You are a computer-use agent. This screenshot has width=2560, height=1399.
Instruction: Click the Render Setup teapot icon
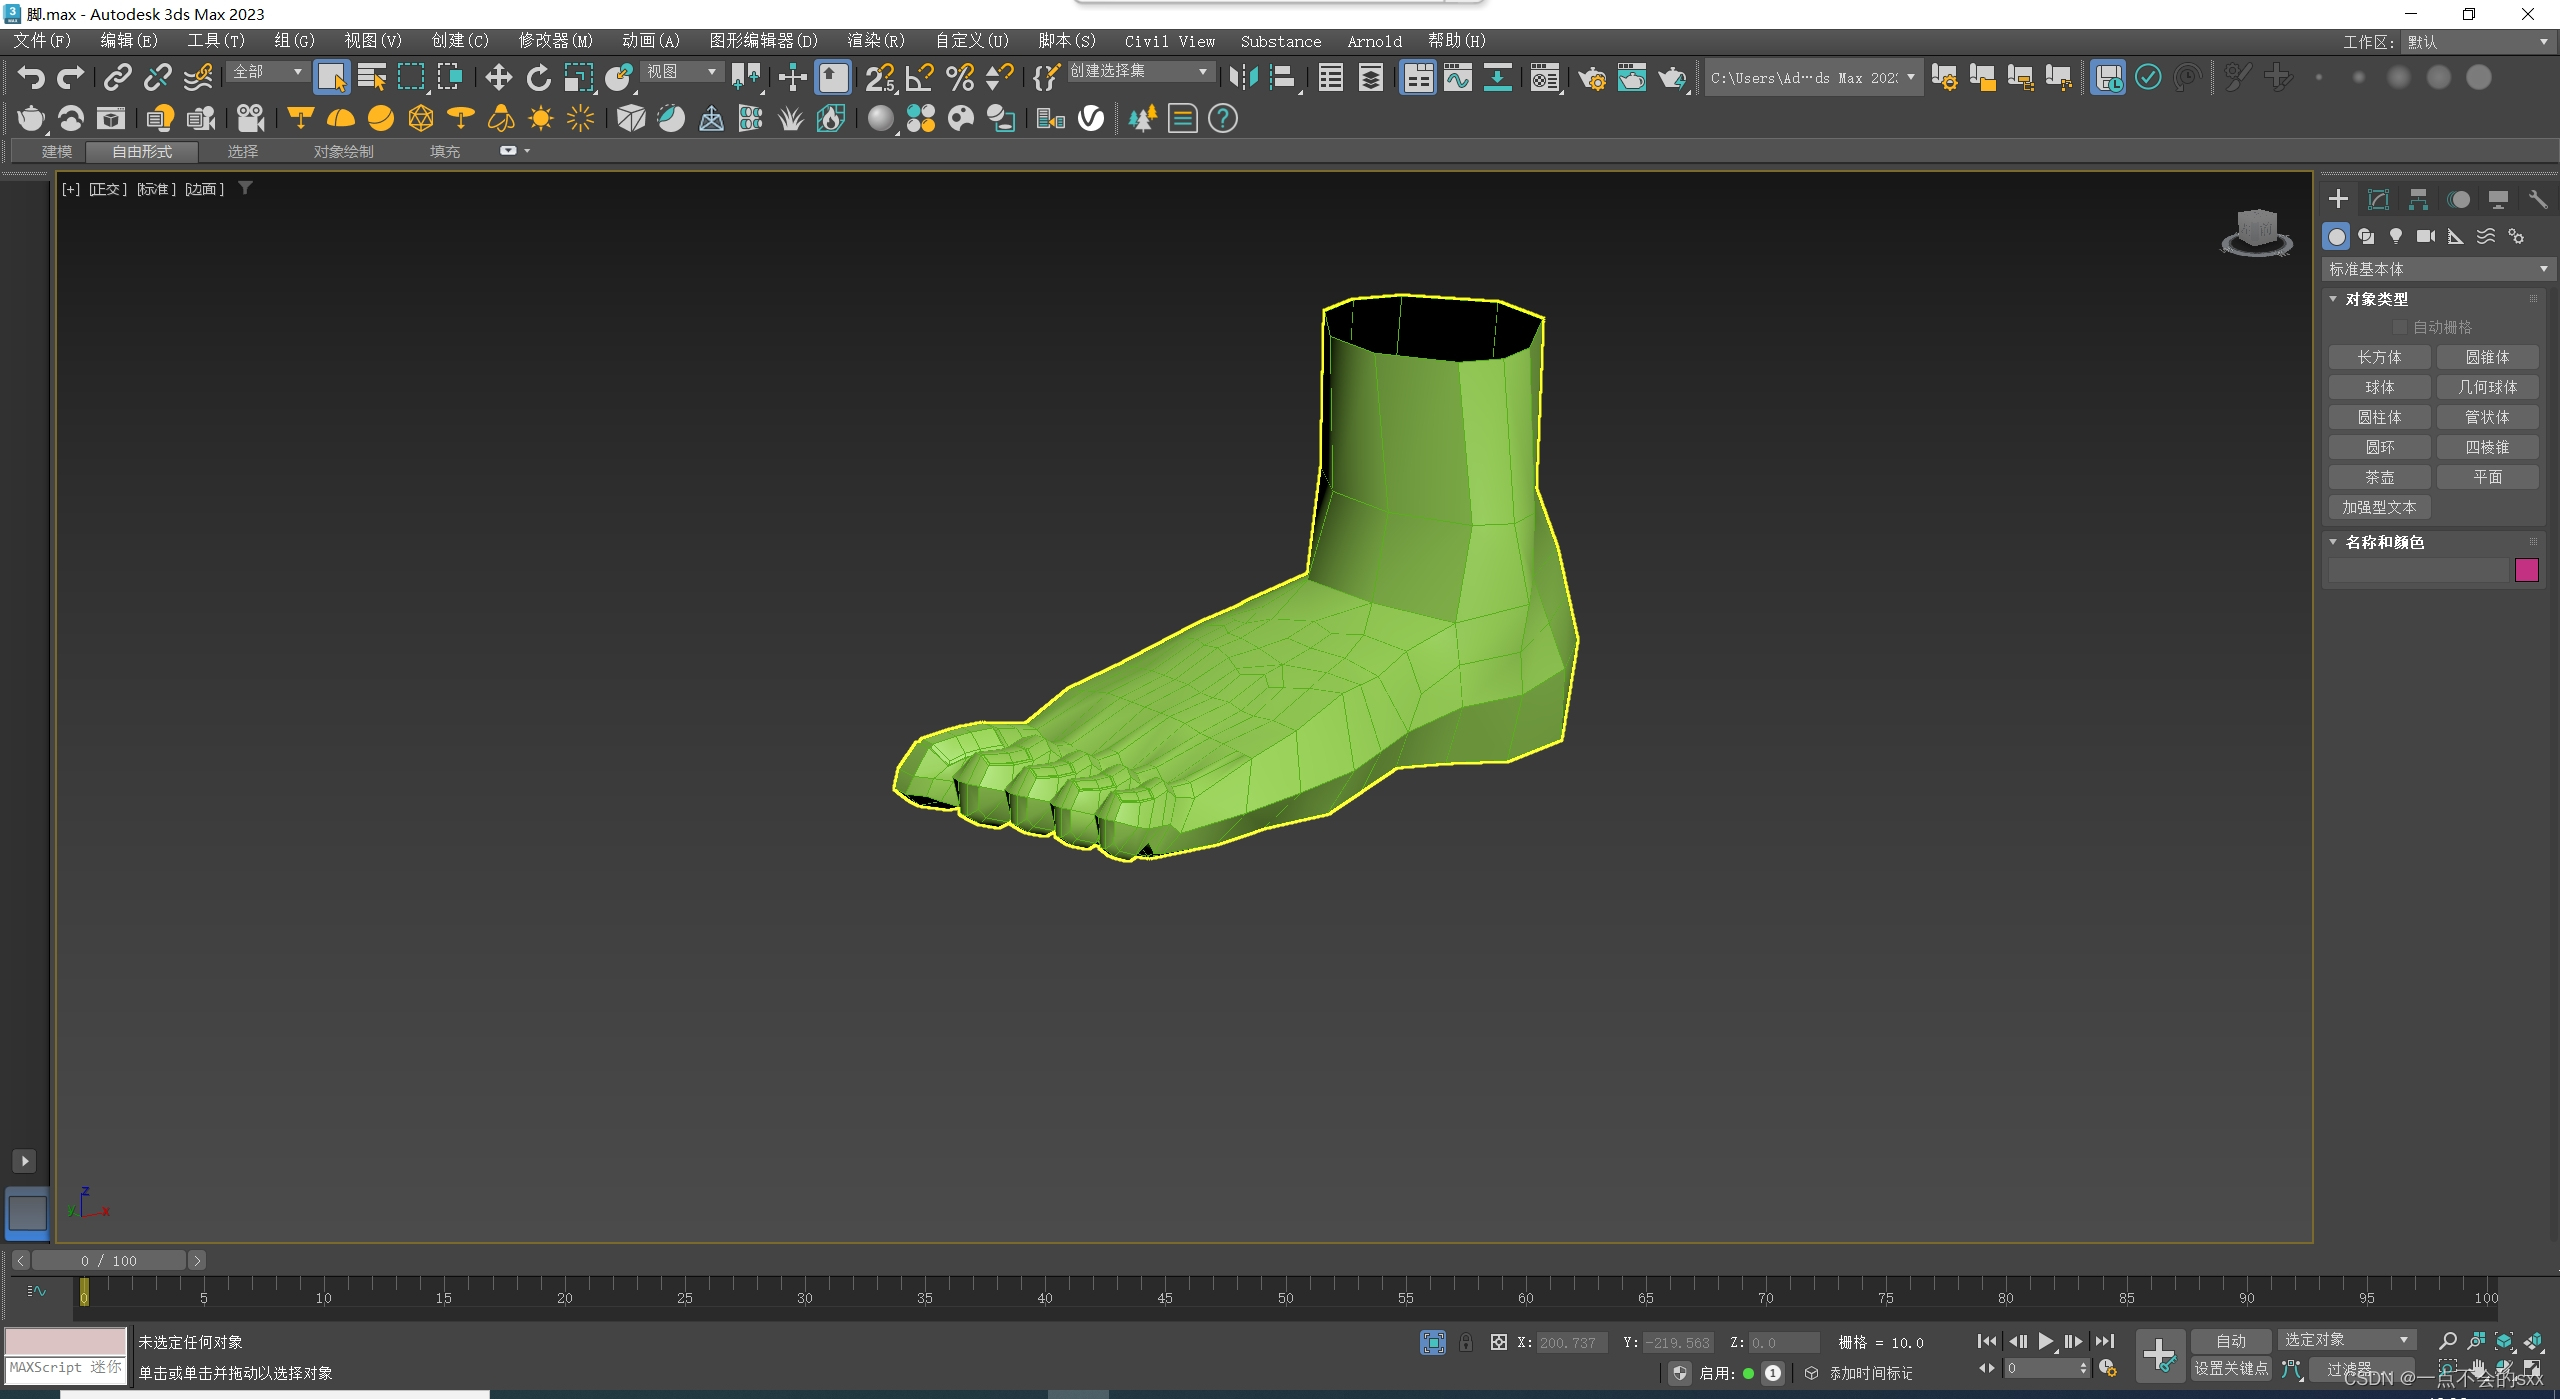(x=1591, y=77)
